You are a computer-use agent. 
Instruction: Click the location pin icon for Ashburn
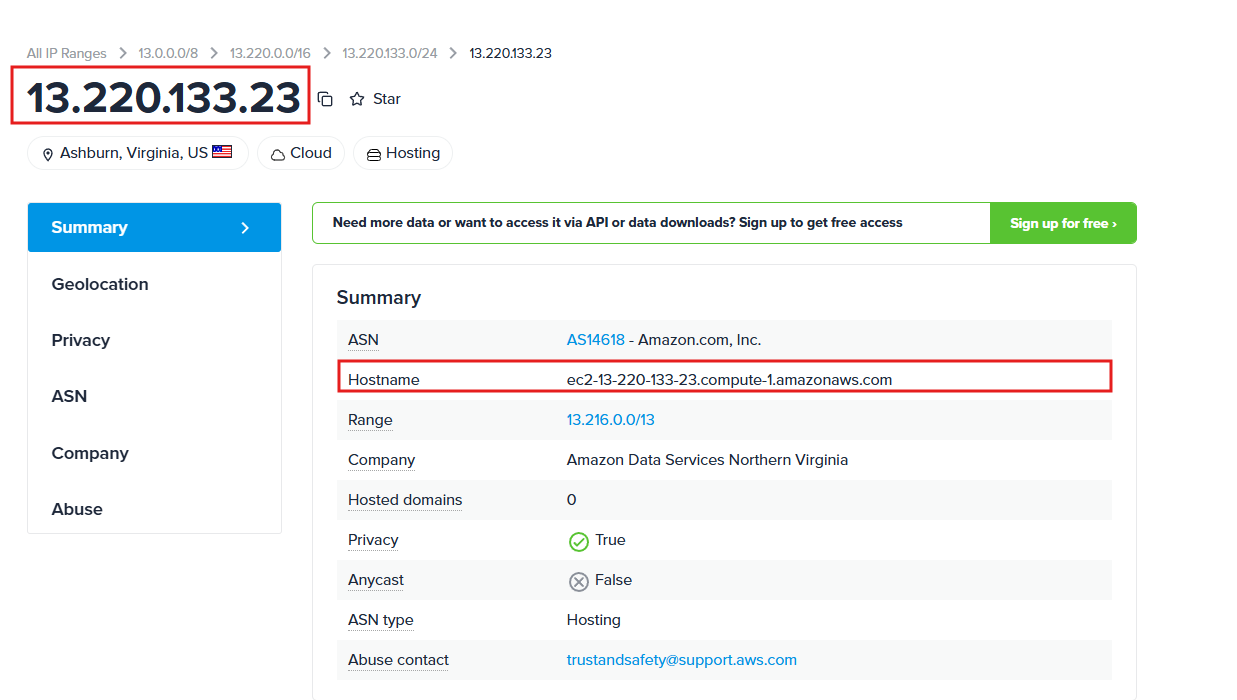[x=47, y=155]
